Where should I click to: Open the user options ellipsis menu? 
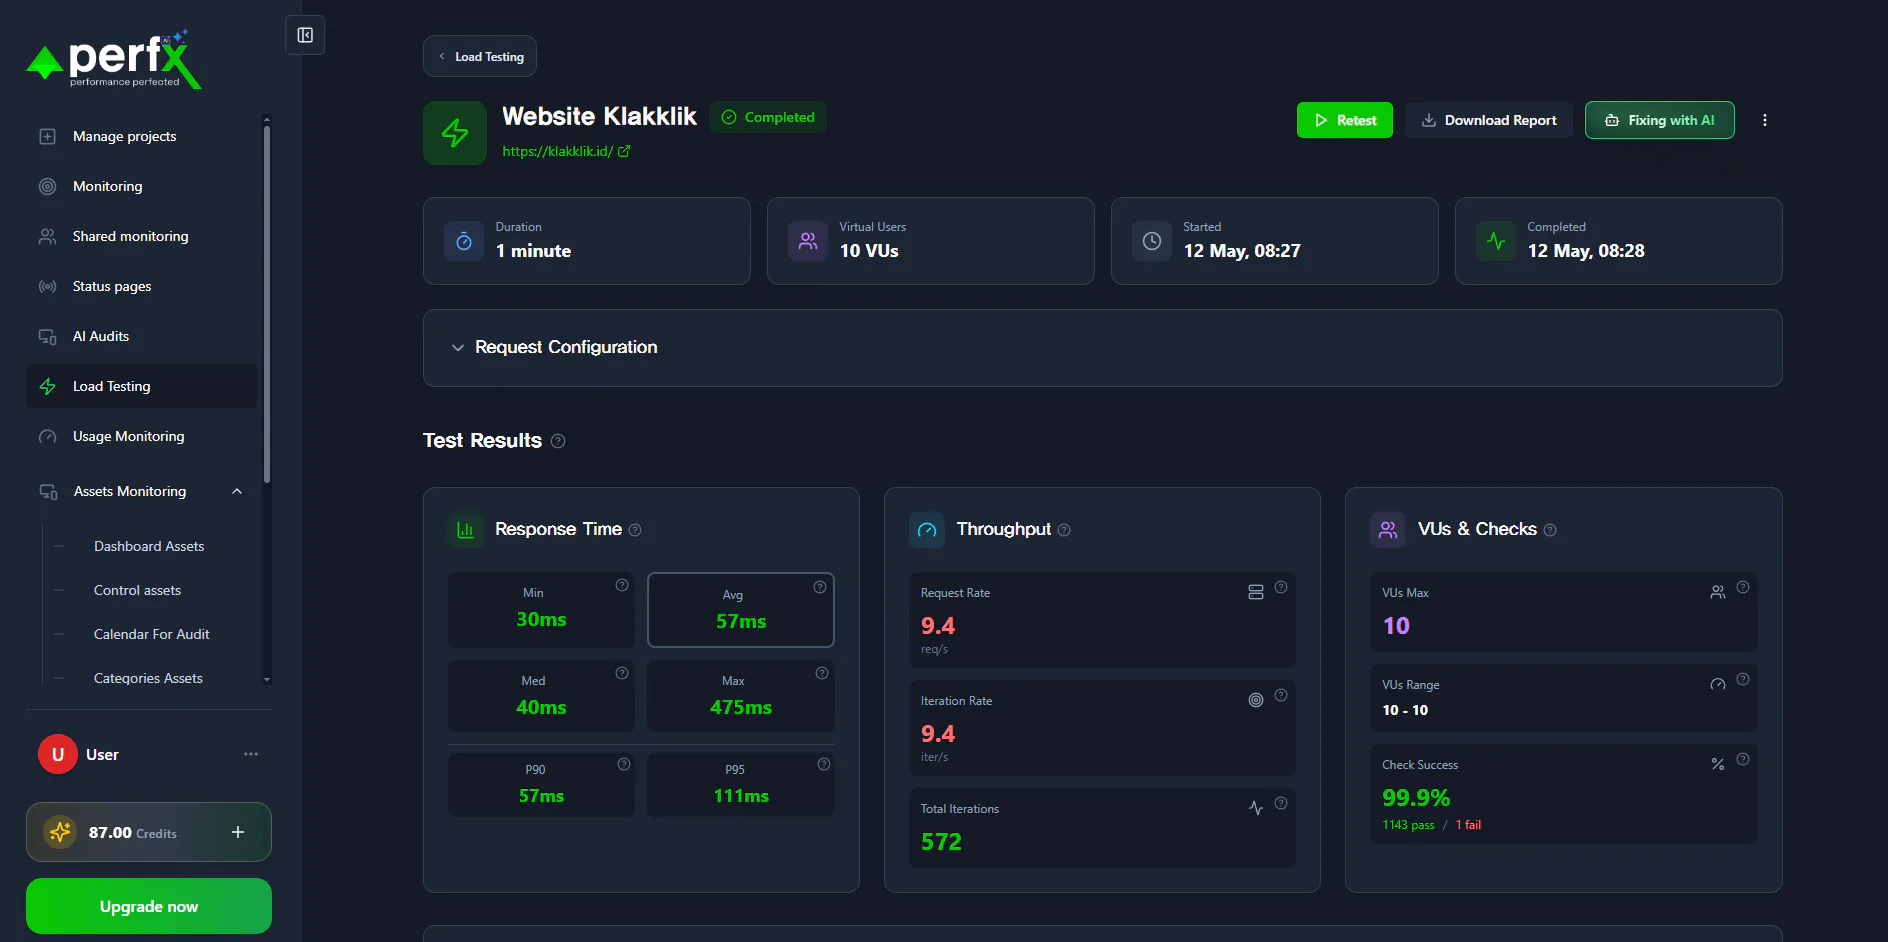pyautogui.click(x=251, y=754)
